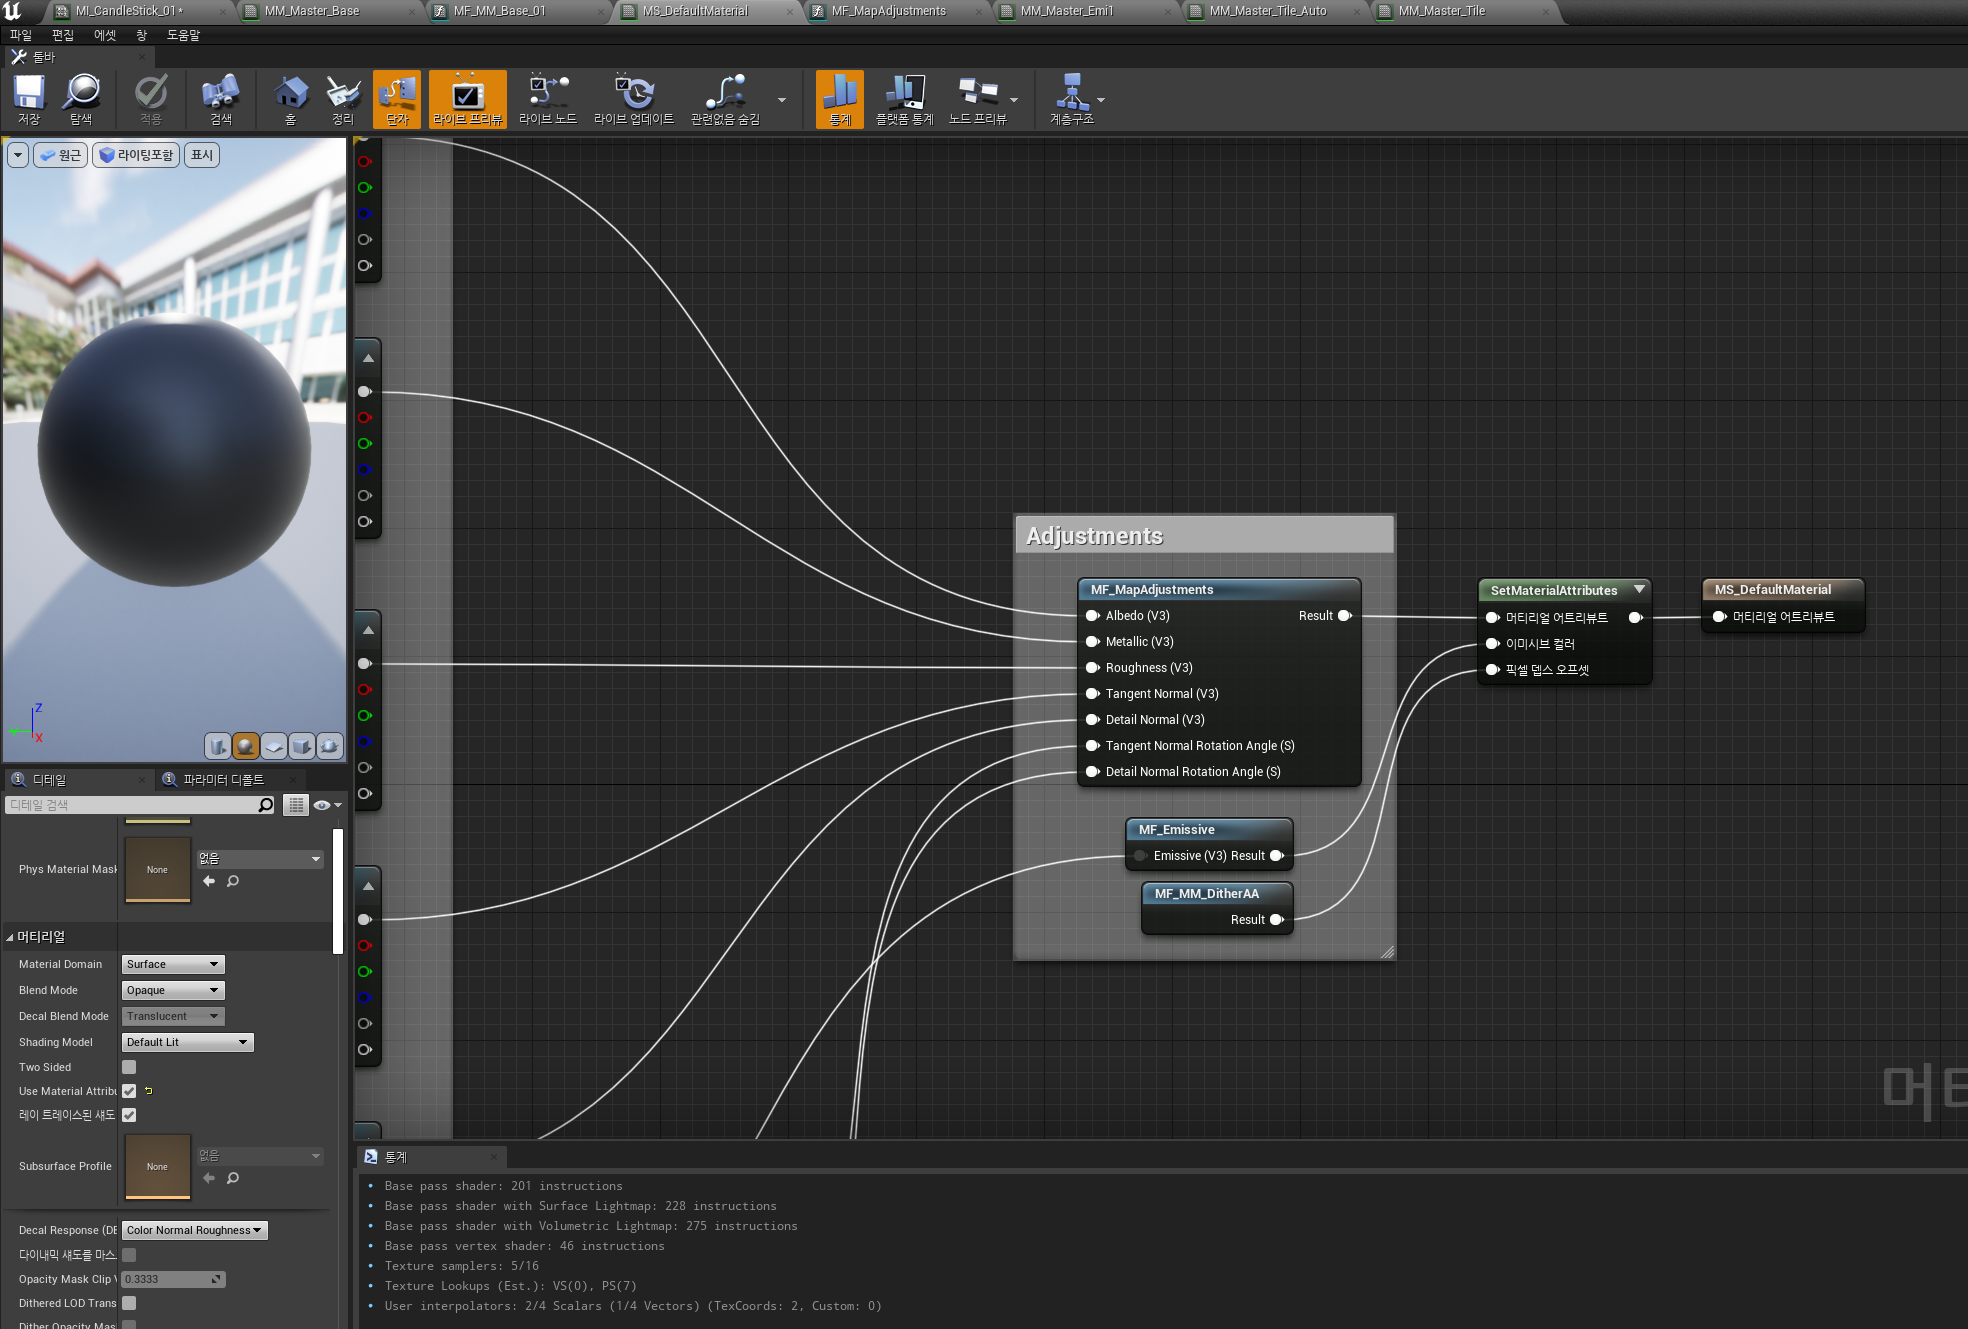The height and width of the screenshot is (1329, 1968).
Task: Uncheck Use Material Attributes checkbox
Action: coord(129,1091)
